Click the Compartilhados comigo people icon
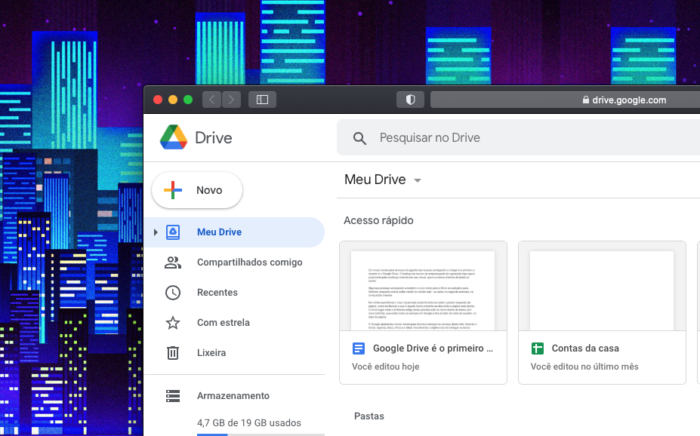Screen dimensions: 700x436 click(x=173, y=262)
